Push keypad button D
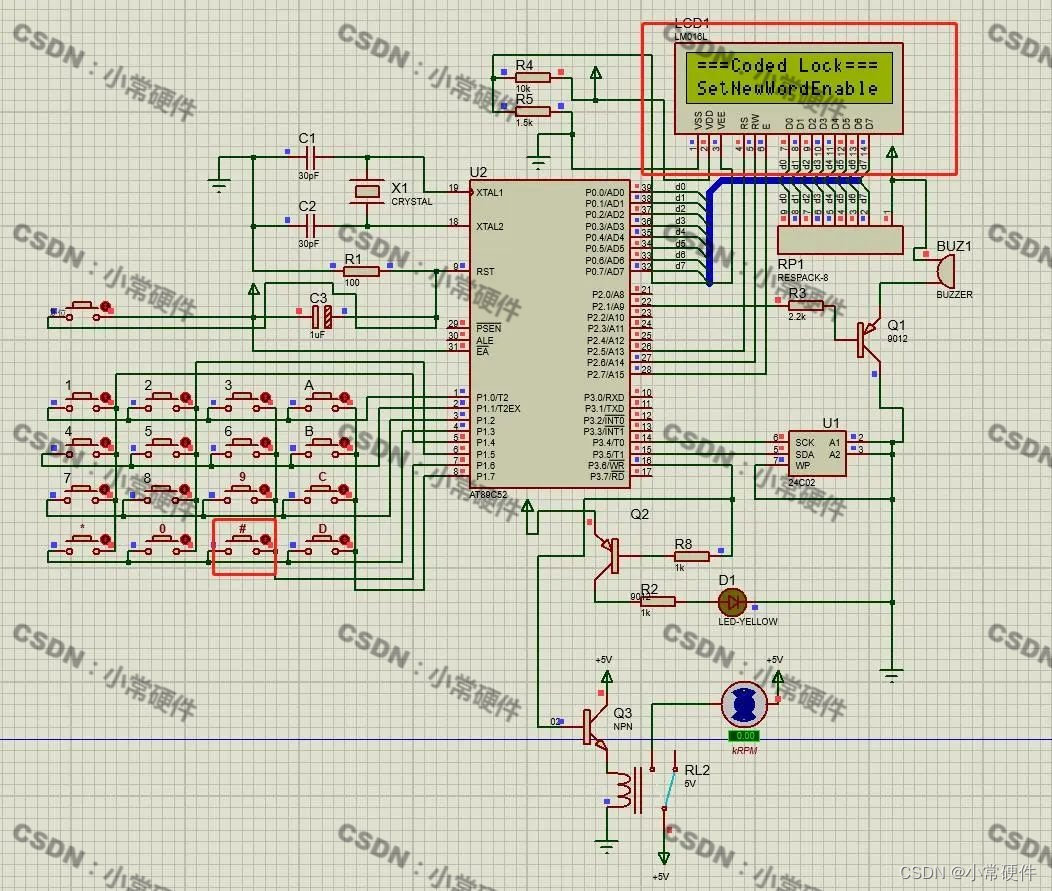Viewport: 1052px width, 891px height. (323, 543)
